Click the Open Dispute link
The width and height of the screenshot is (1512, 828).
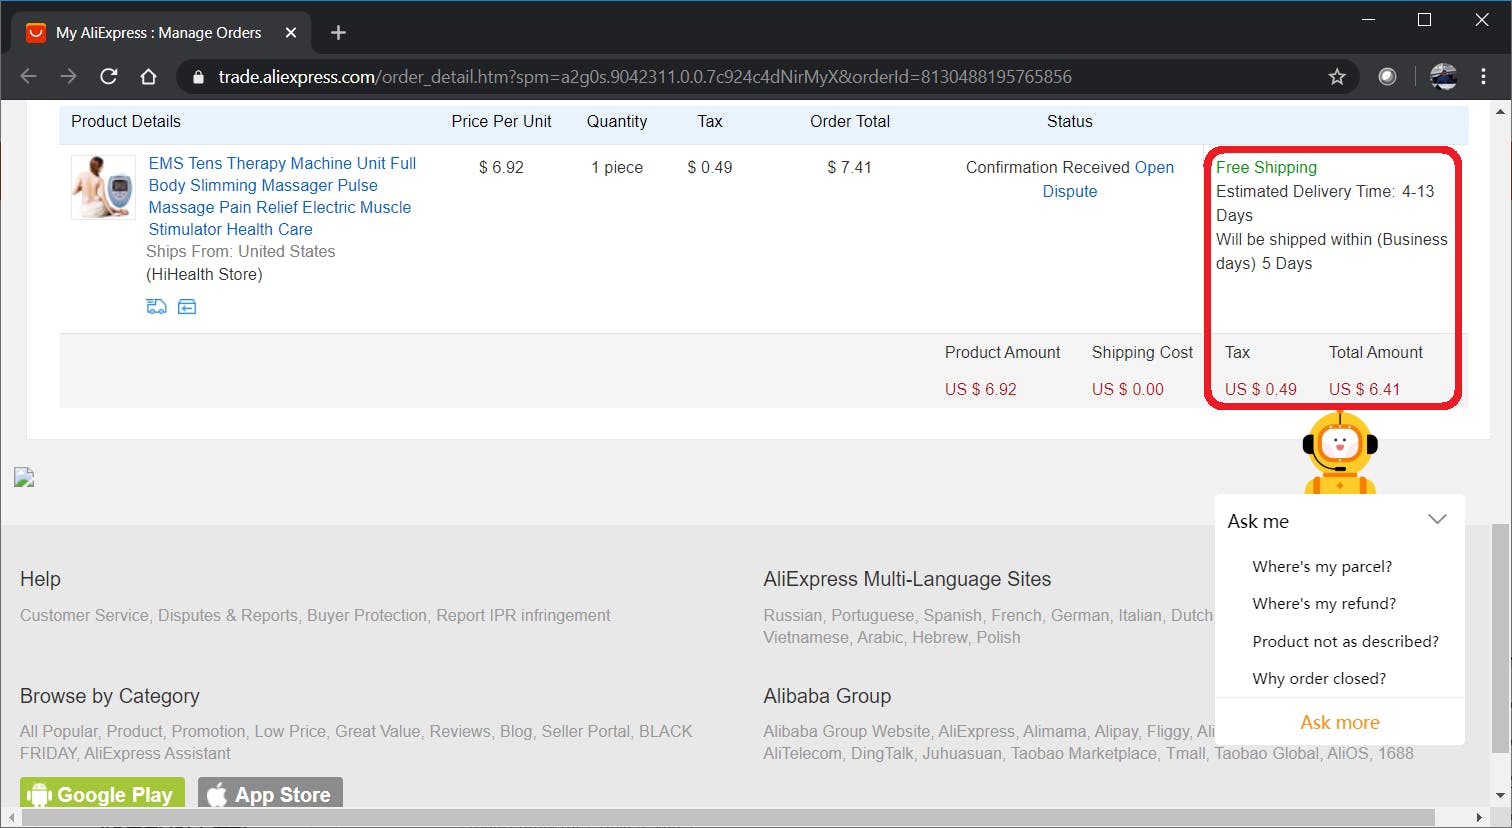point(1108,179)
